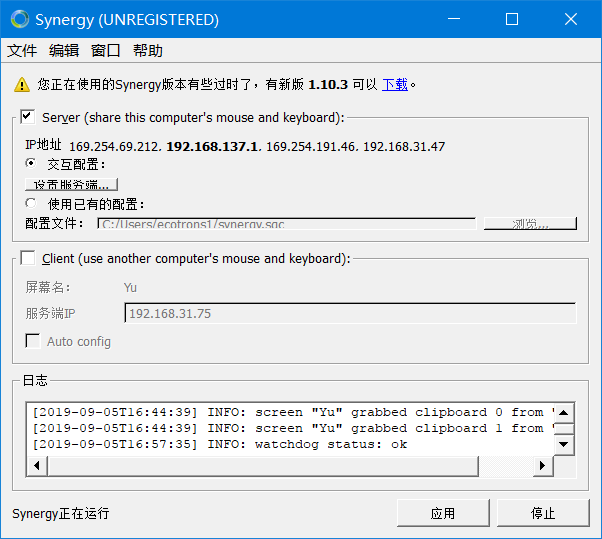Click the log scroll down arrow
The image size is (602, 539).
[x=564, y=445]
